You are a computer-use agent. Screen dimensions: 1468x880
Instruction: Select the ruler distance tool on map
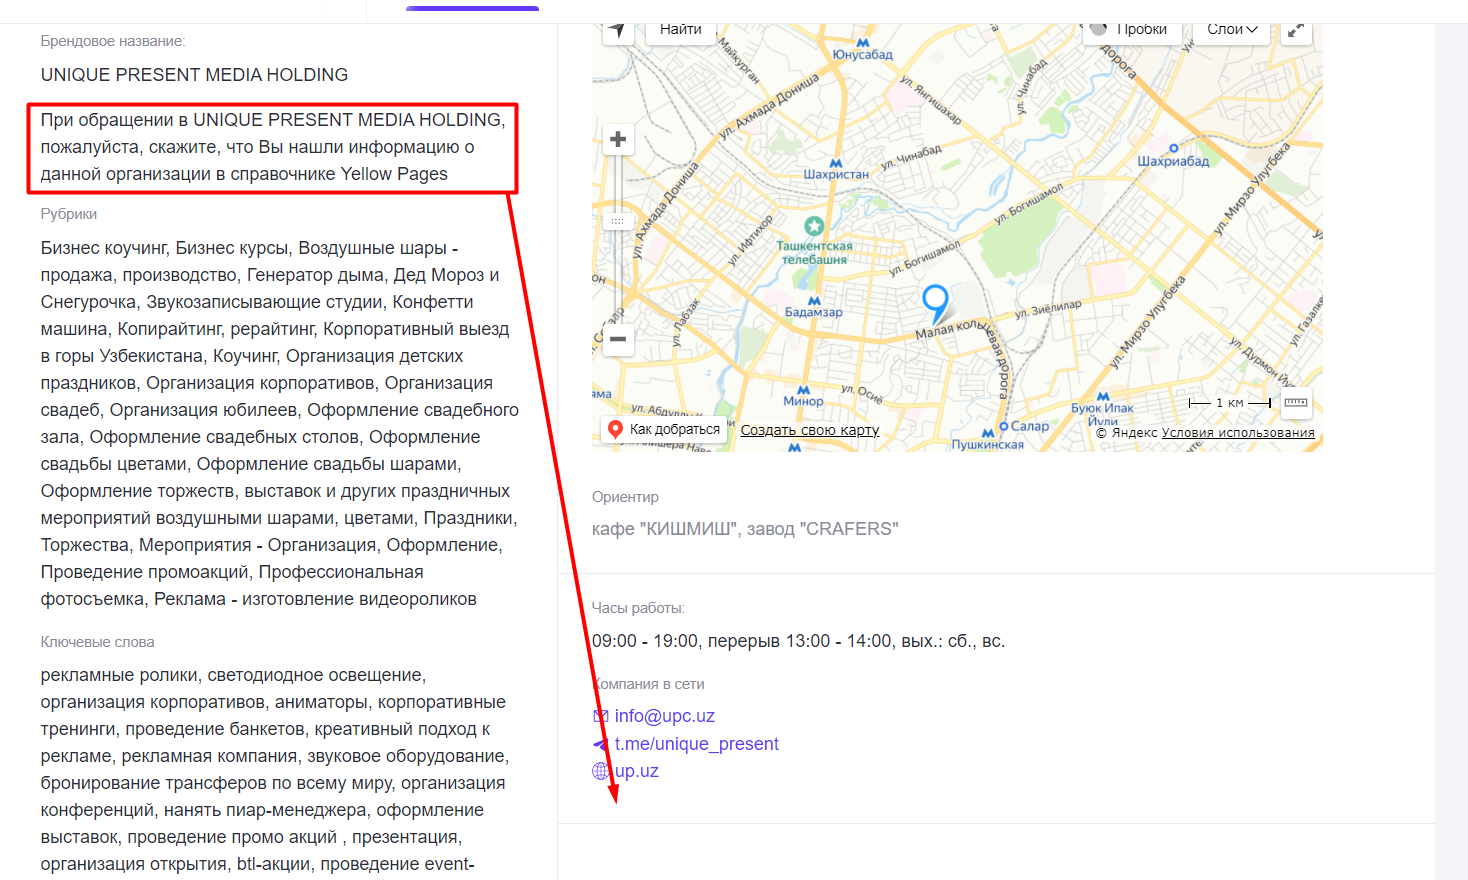click(x=1296, y=403)
